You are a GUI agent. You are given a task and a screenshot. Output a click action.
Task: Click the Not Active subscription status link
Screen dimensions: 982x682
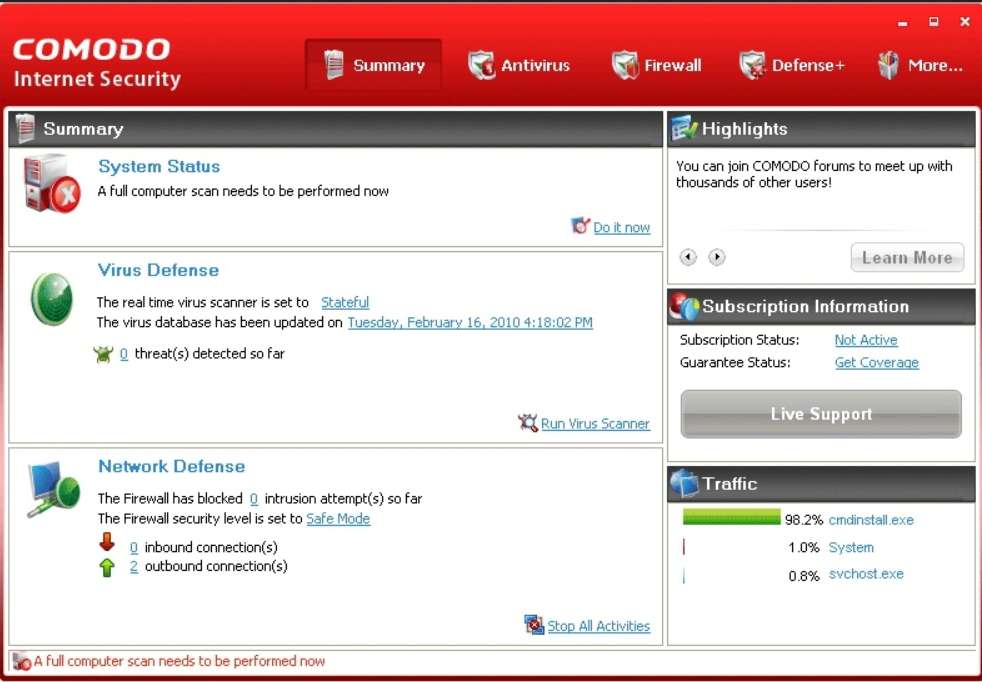(x=866, y=339)
